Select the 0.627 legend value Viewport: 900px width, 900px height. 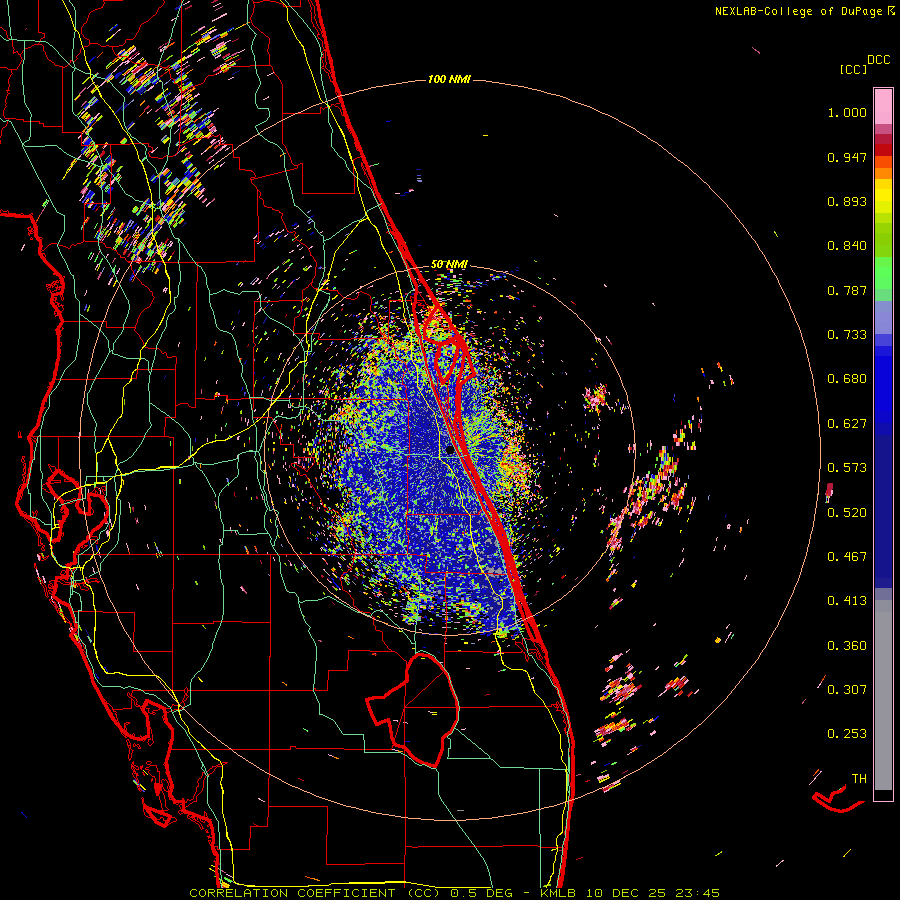(x=847, y=424)
